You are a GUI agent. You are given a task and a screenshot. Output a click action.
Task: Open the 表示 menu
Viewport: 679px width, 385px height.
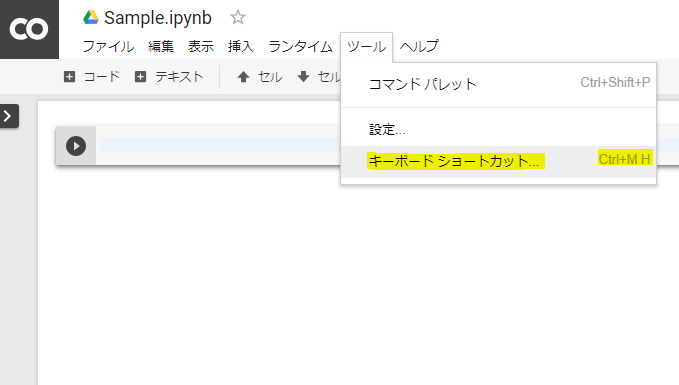tap(200, 46)
